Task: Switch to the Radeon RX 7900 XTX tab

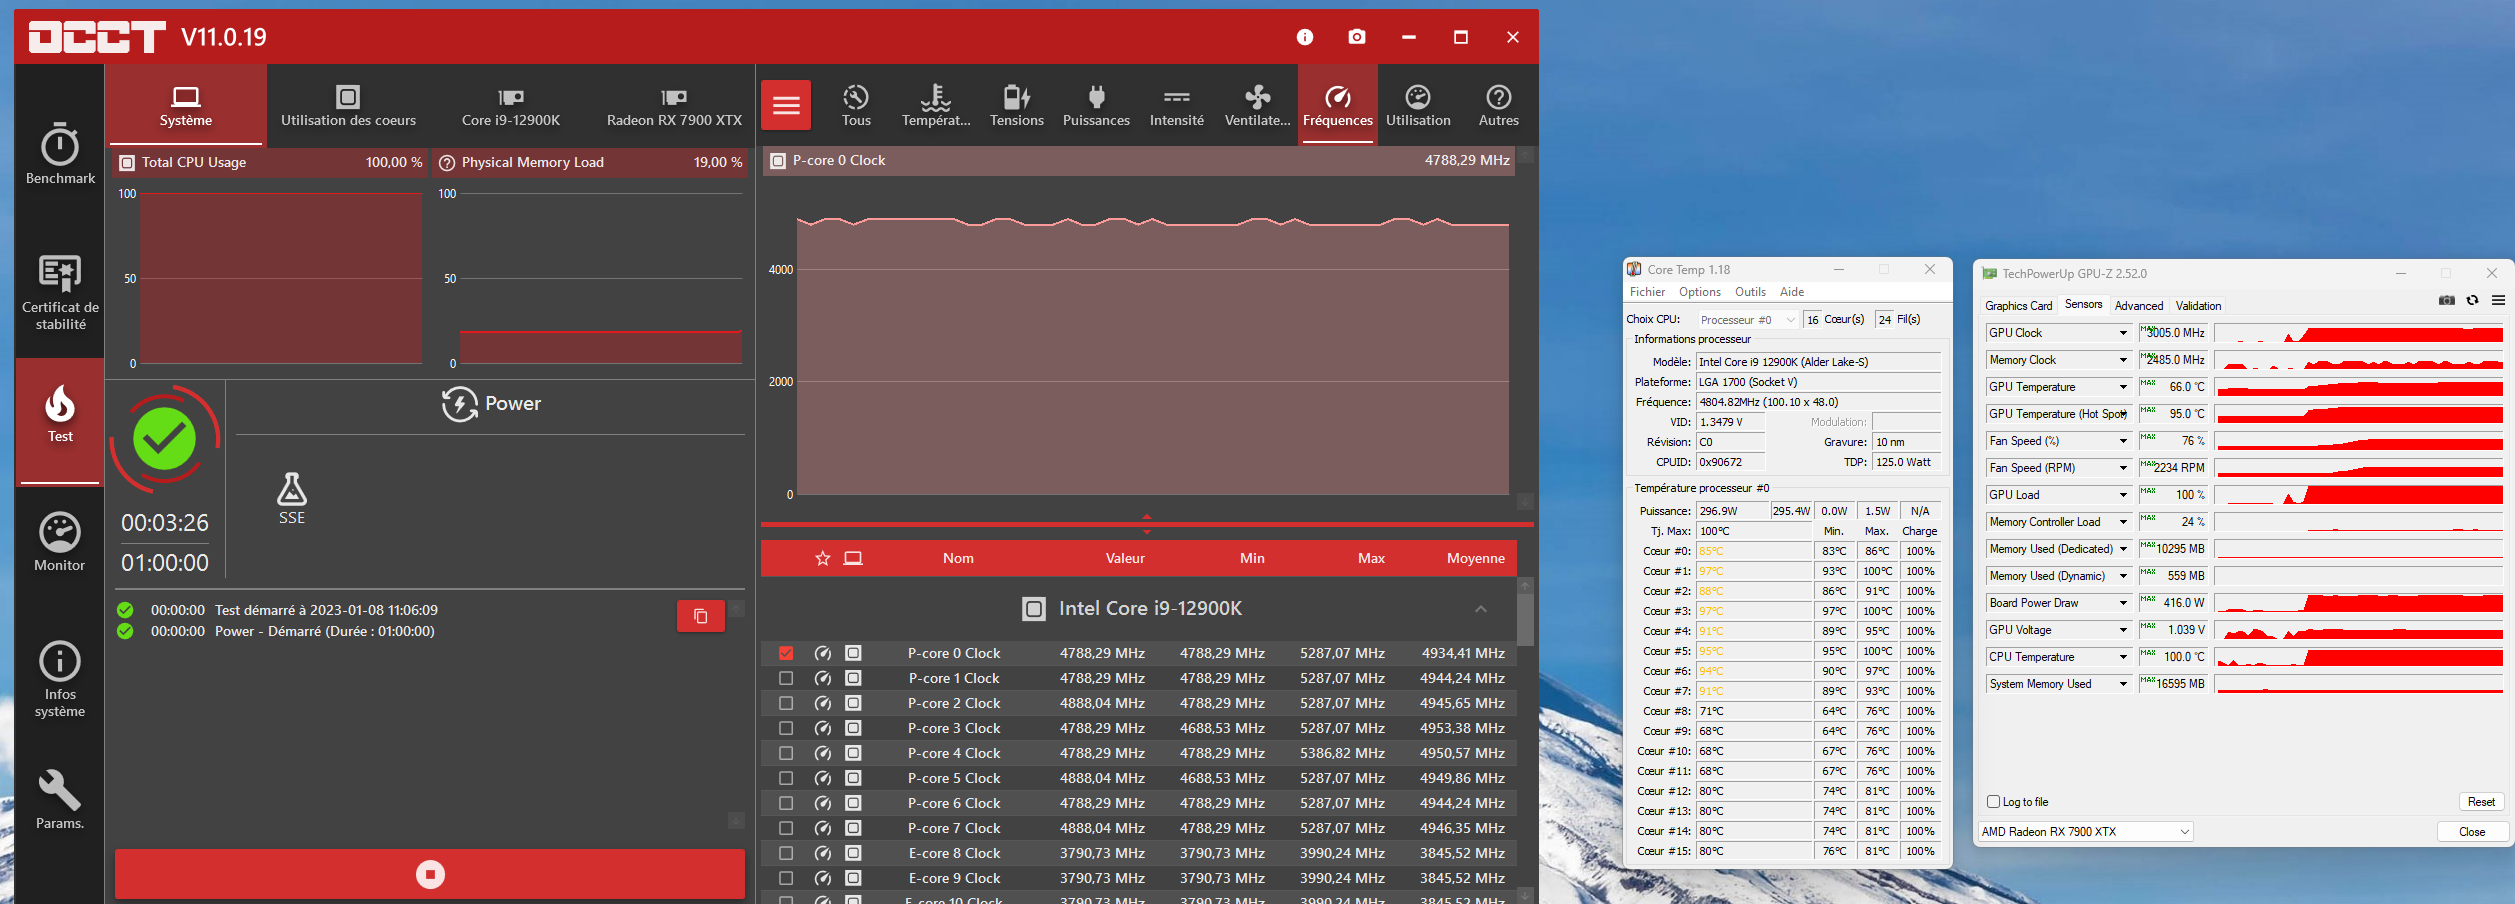Action: point(674,106)
